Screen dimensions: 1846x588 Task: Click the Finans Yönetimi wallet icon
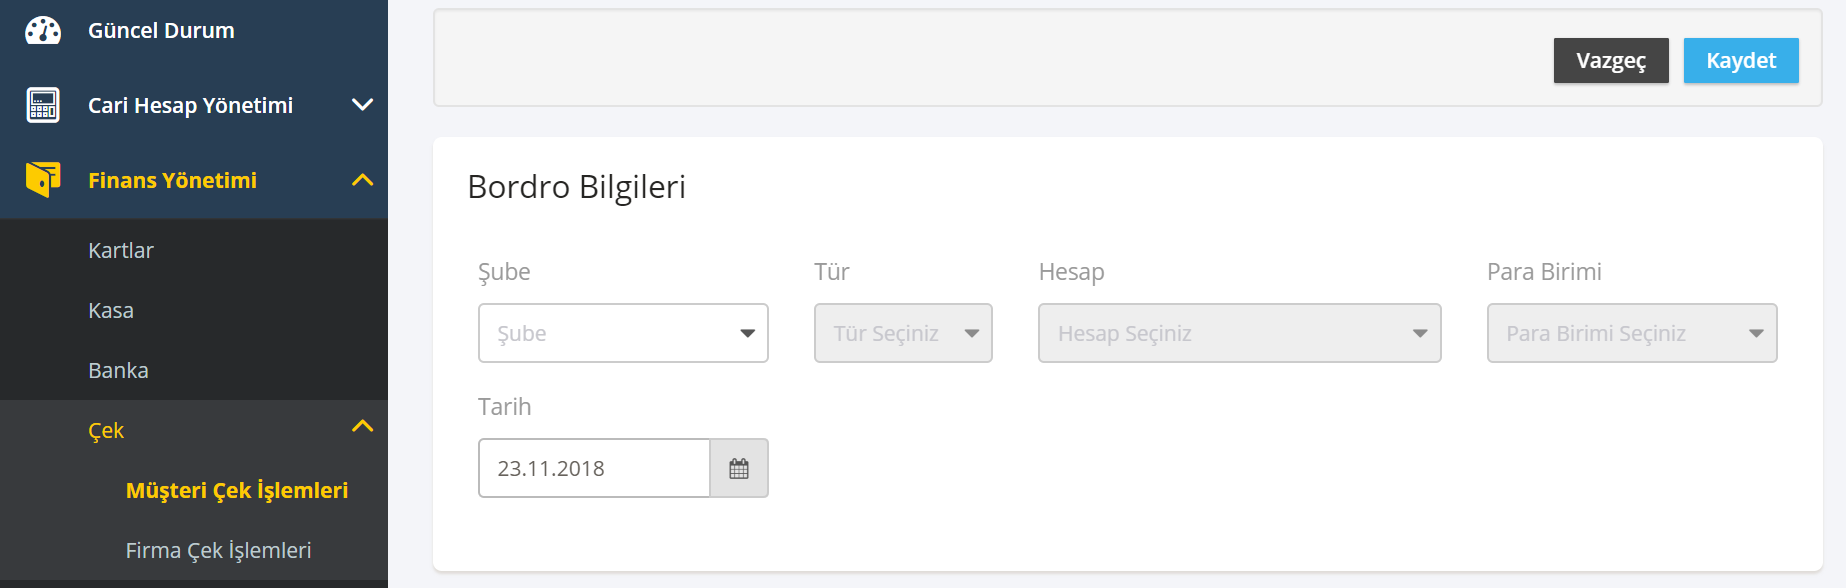(43, 180)
